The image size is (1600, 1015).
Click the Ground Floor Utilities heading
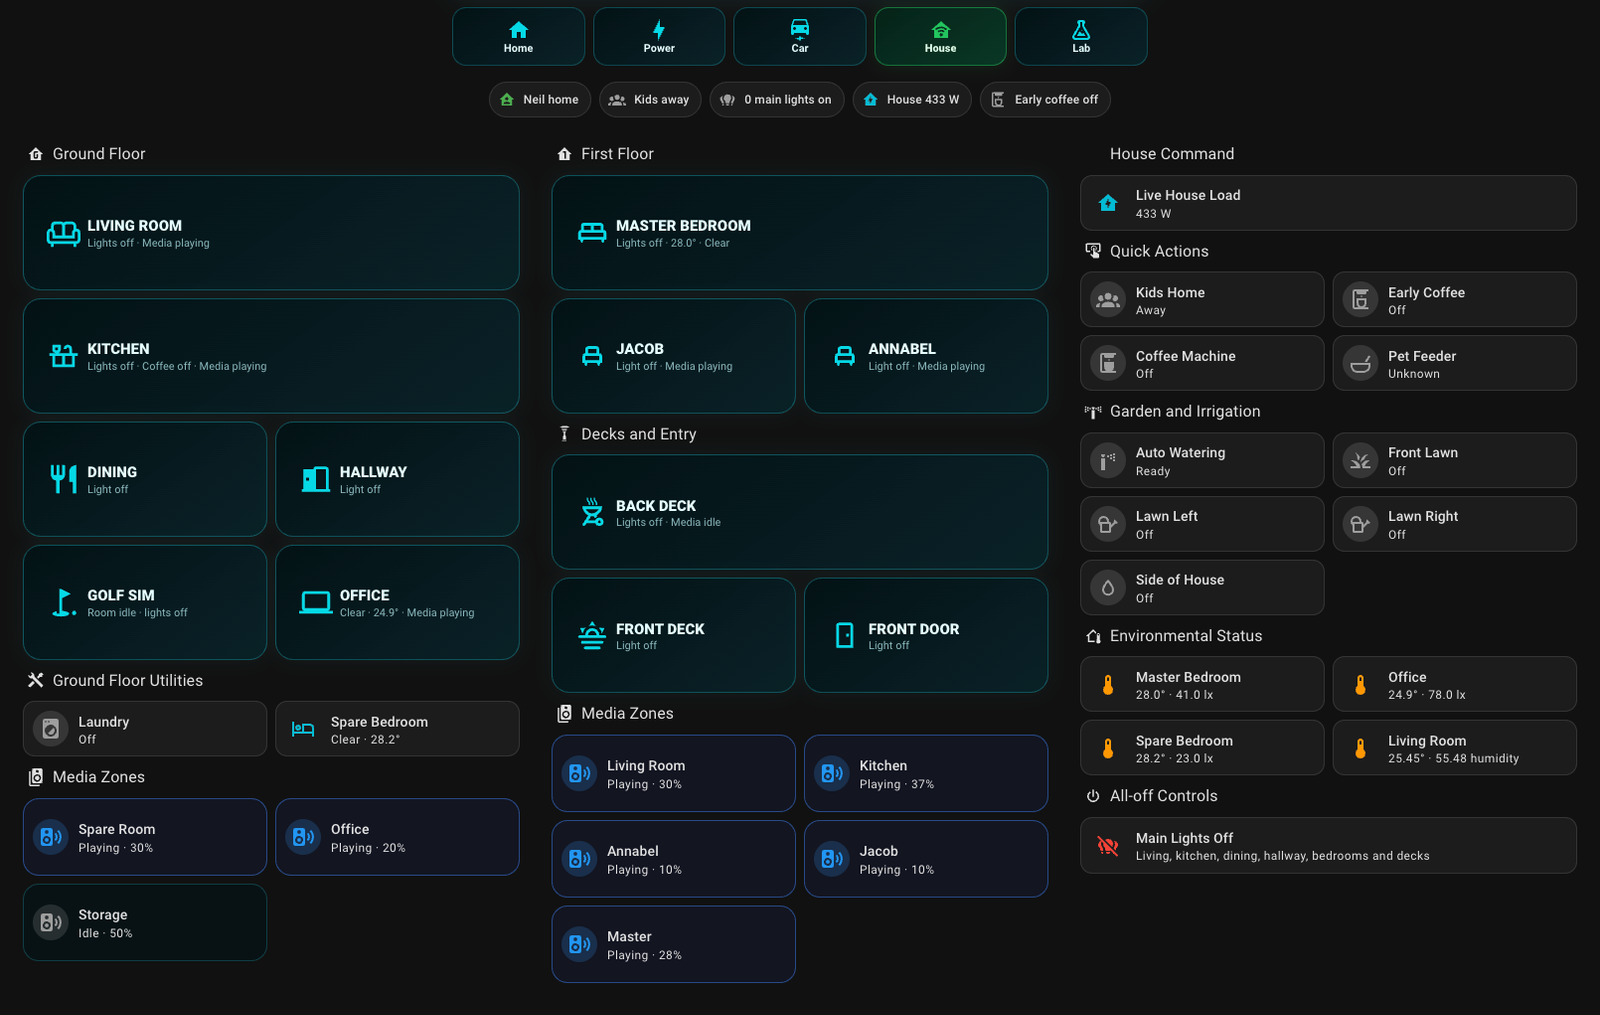128,681
